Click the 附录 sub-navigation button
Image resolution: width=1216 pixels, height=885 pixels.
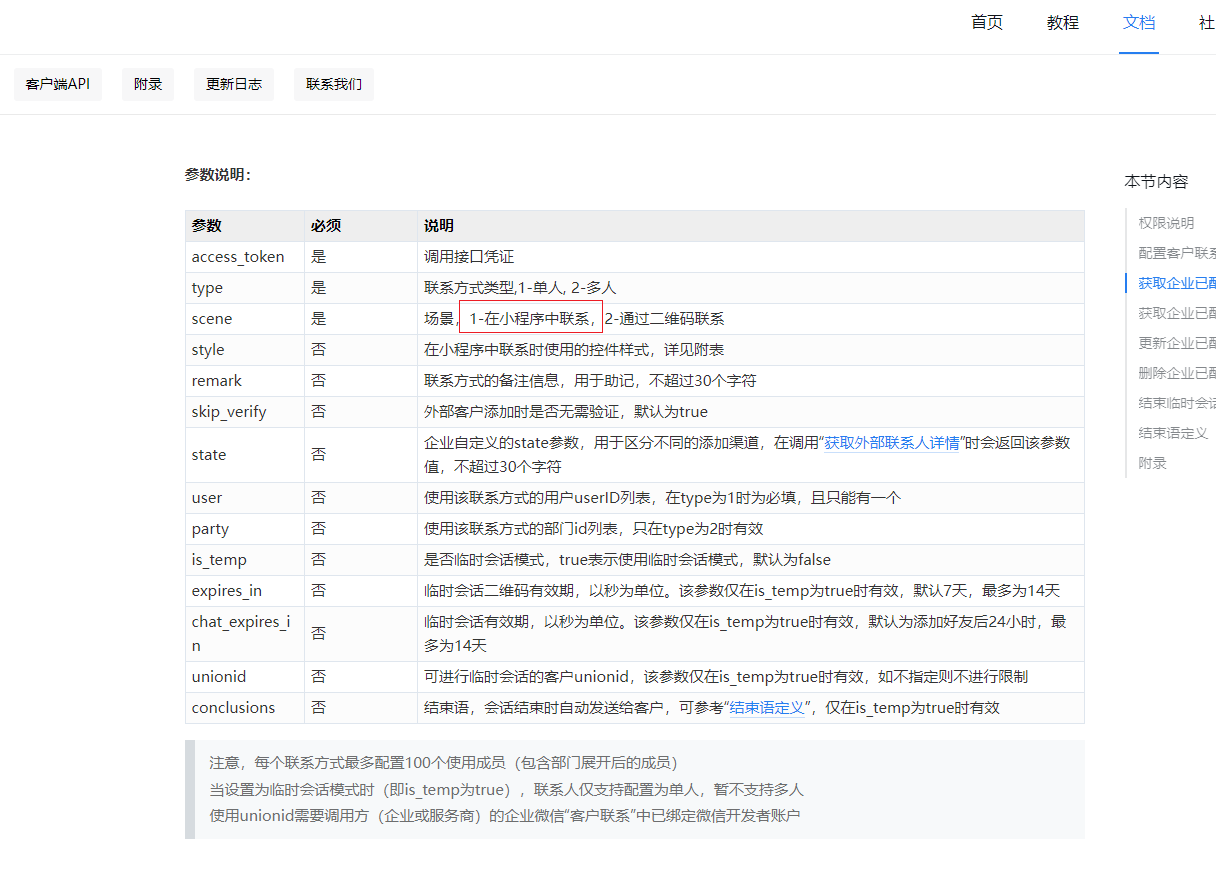pos(148,84)
